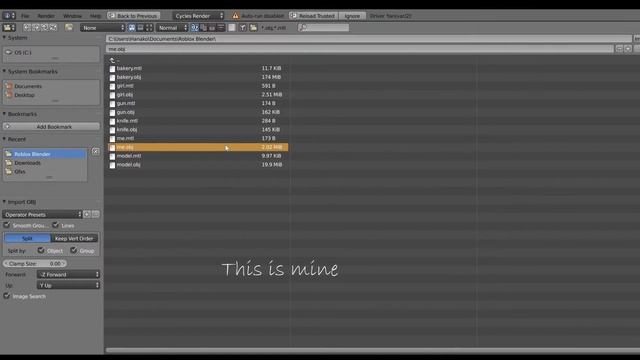Open the Normal display size dropdown
Screen dimensions: 640x360
(172, 27)
